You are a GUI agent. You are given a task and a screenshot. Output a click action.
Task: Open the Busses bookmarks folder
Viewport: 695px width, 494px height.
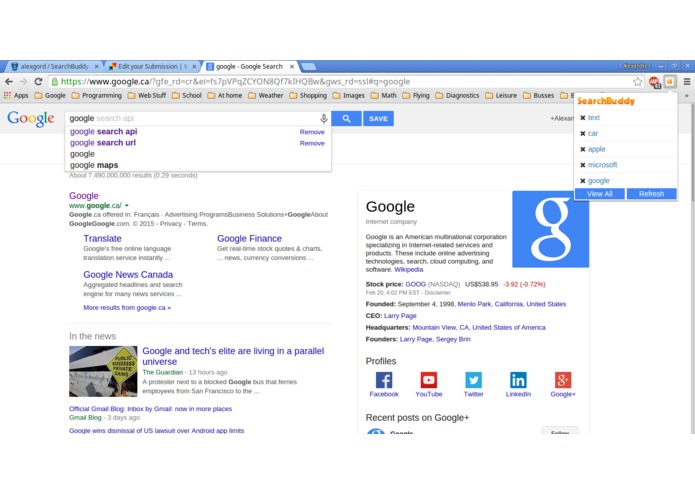(539, 95)
